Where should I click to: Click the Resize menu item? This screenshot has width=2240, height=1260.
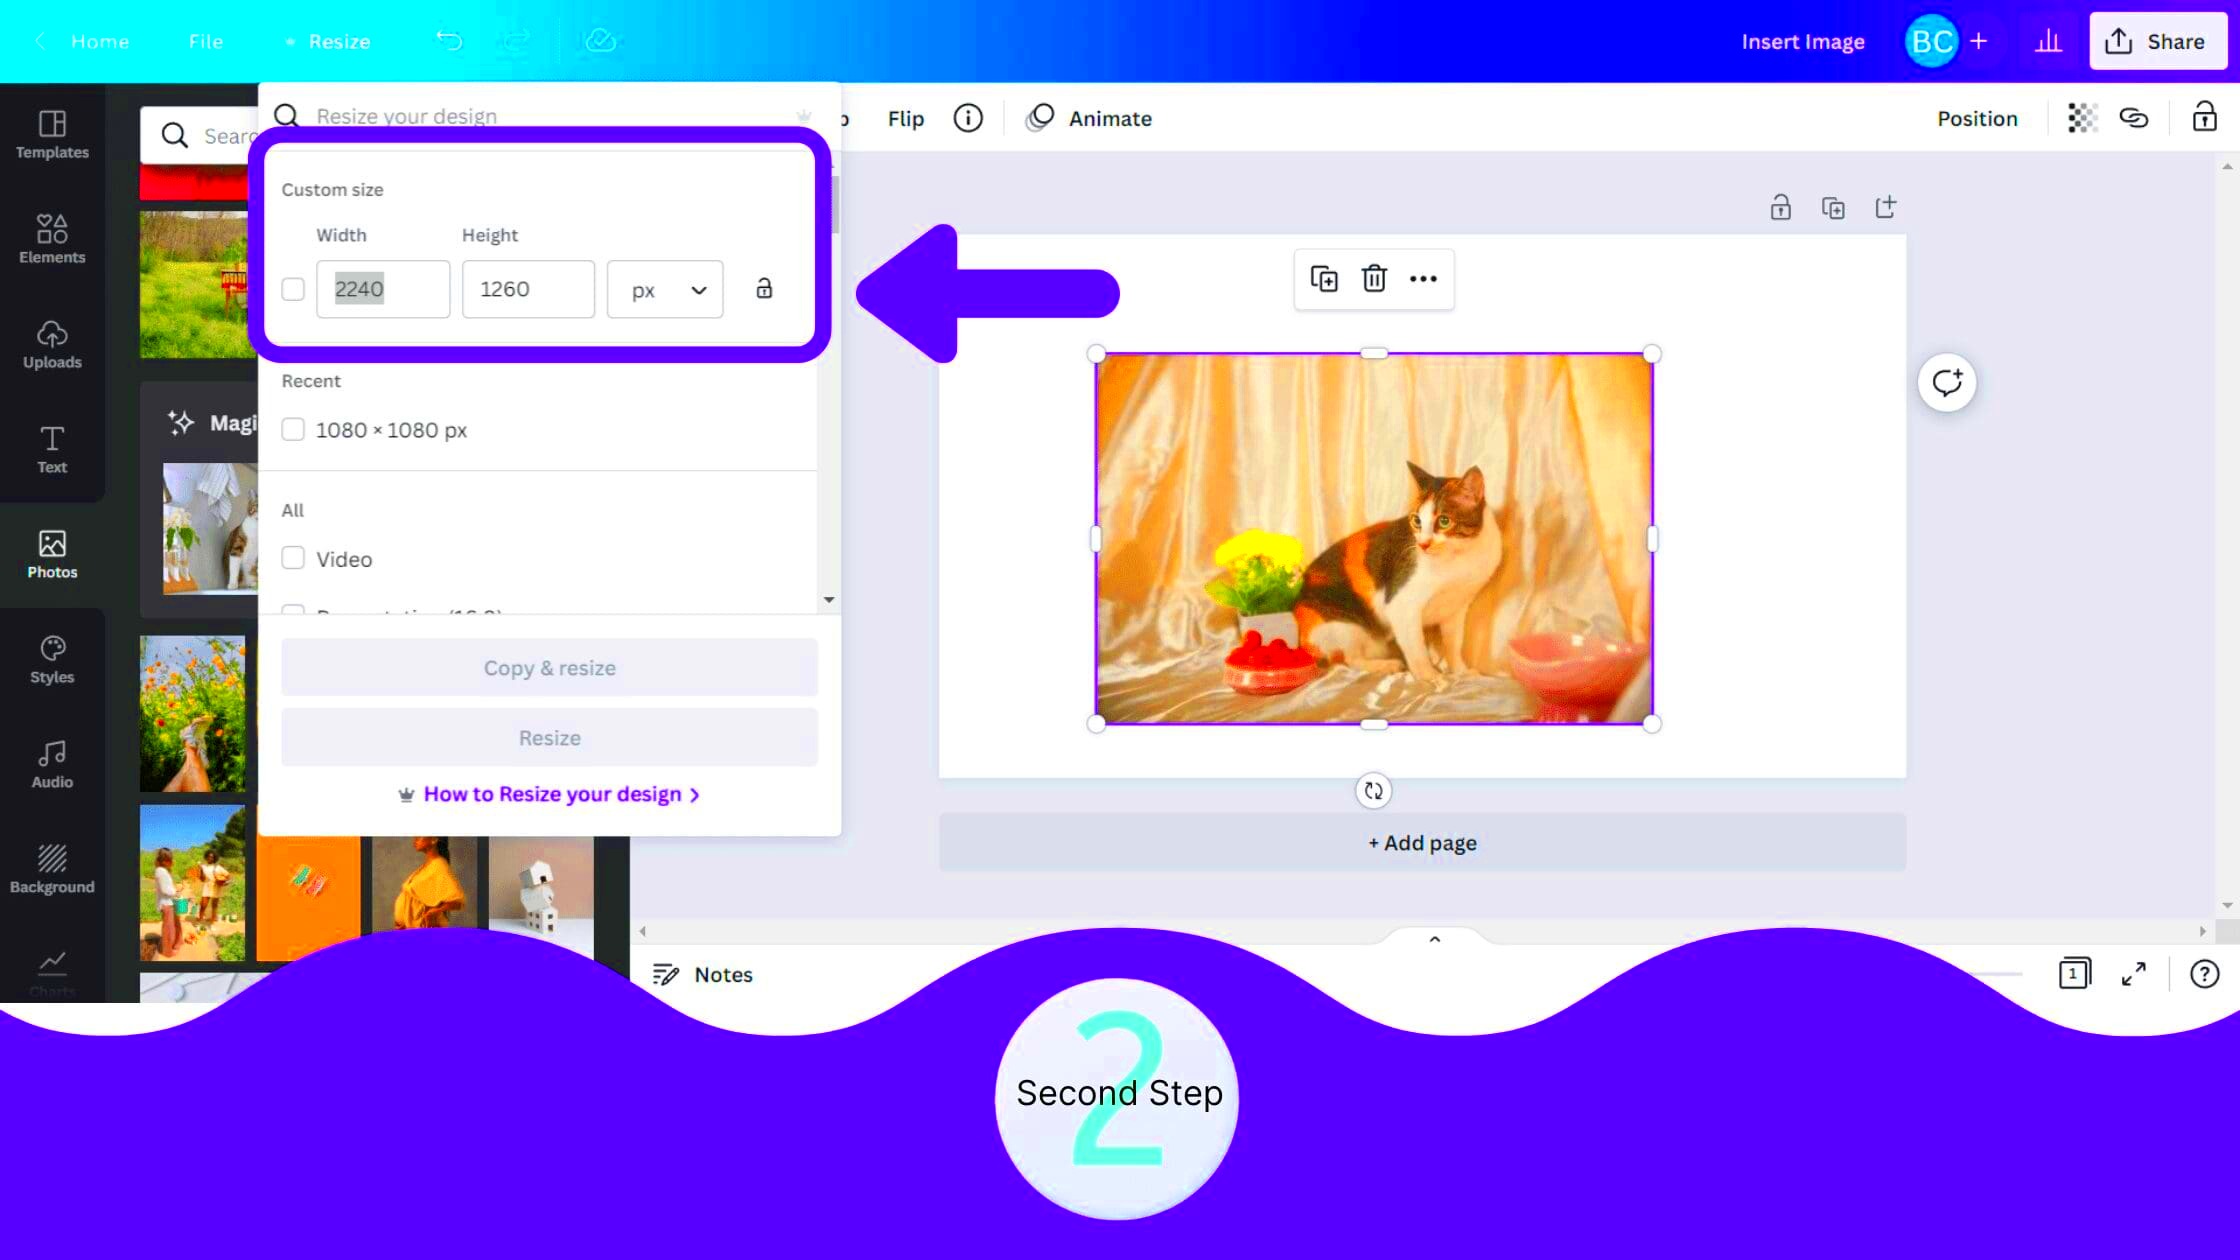[x=338, y=42]
